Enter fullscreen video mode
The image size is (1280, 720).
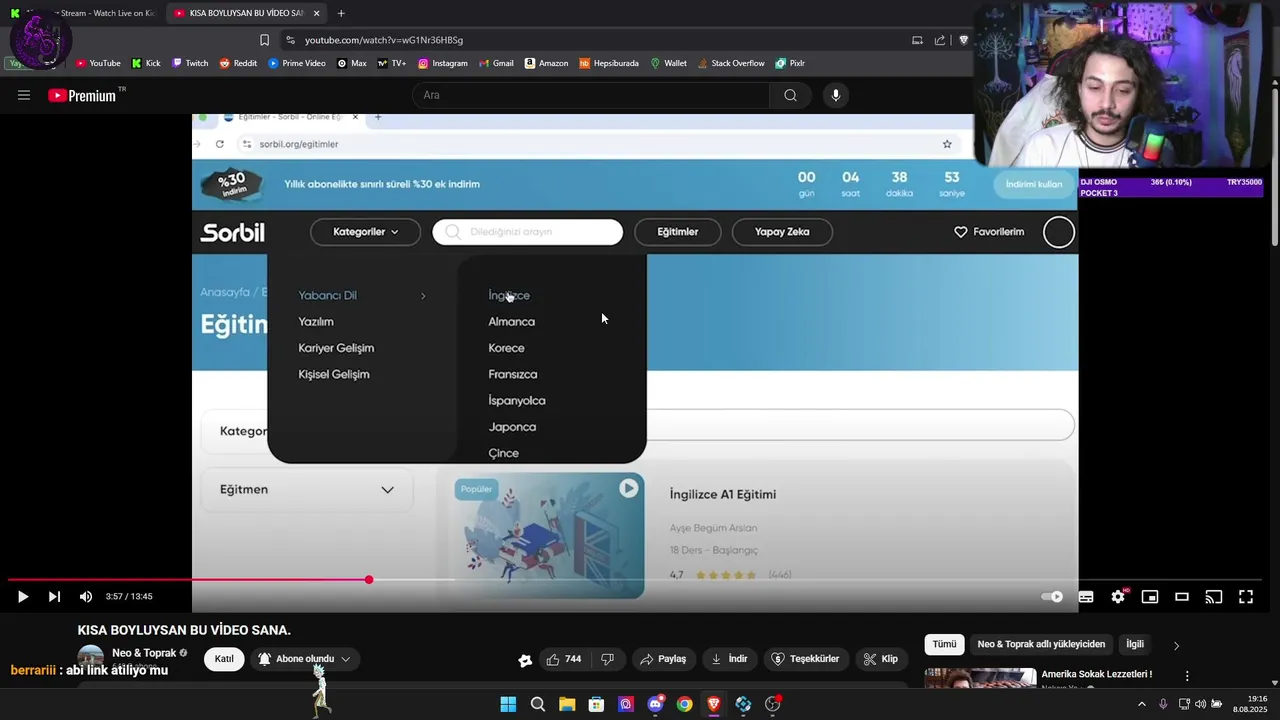click(x=1246, y=597)
